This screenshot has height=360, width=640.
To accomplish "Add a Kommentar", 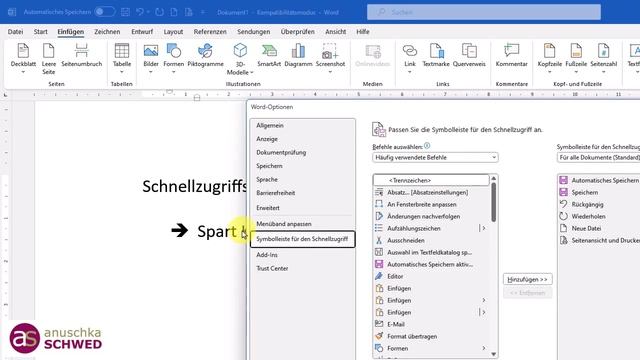I will (x=511, y=56).
